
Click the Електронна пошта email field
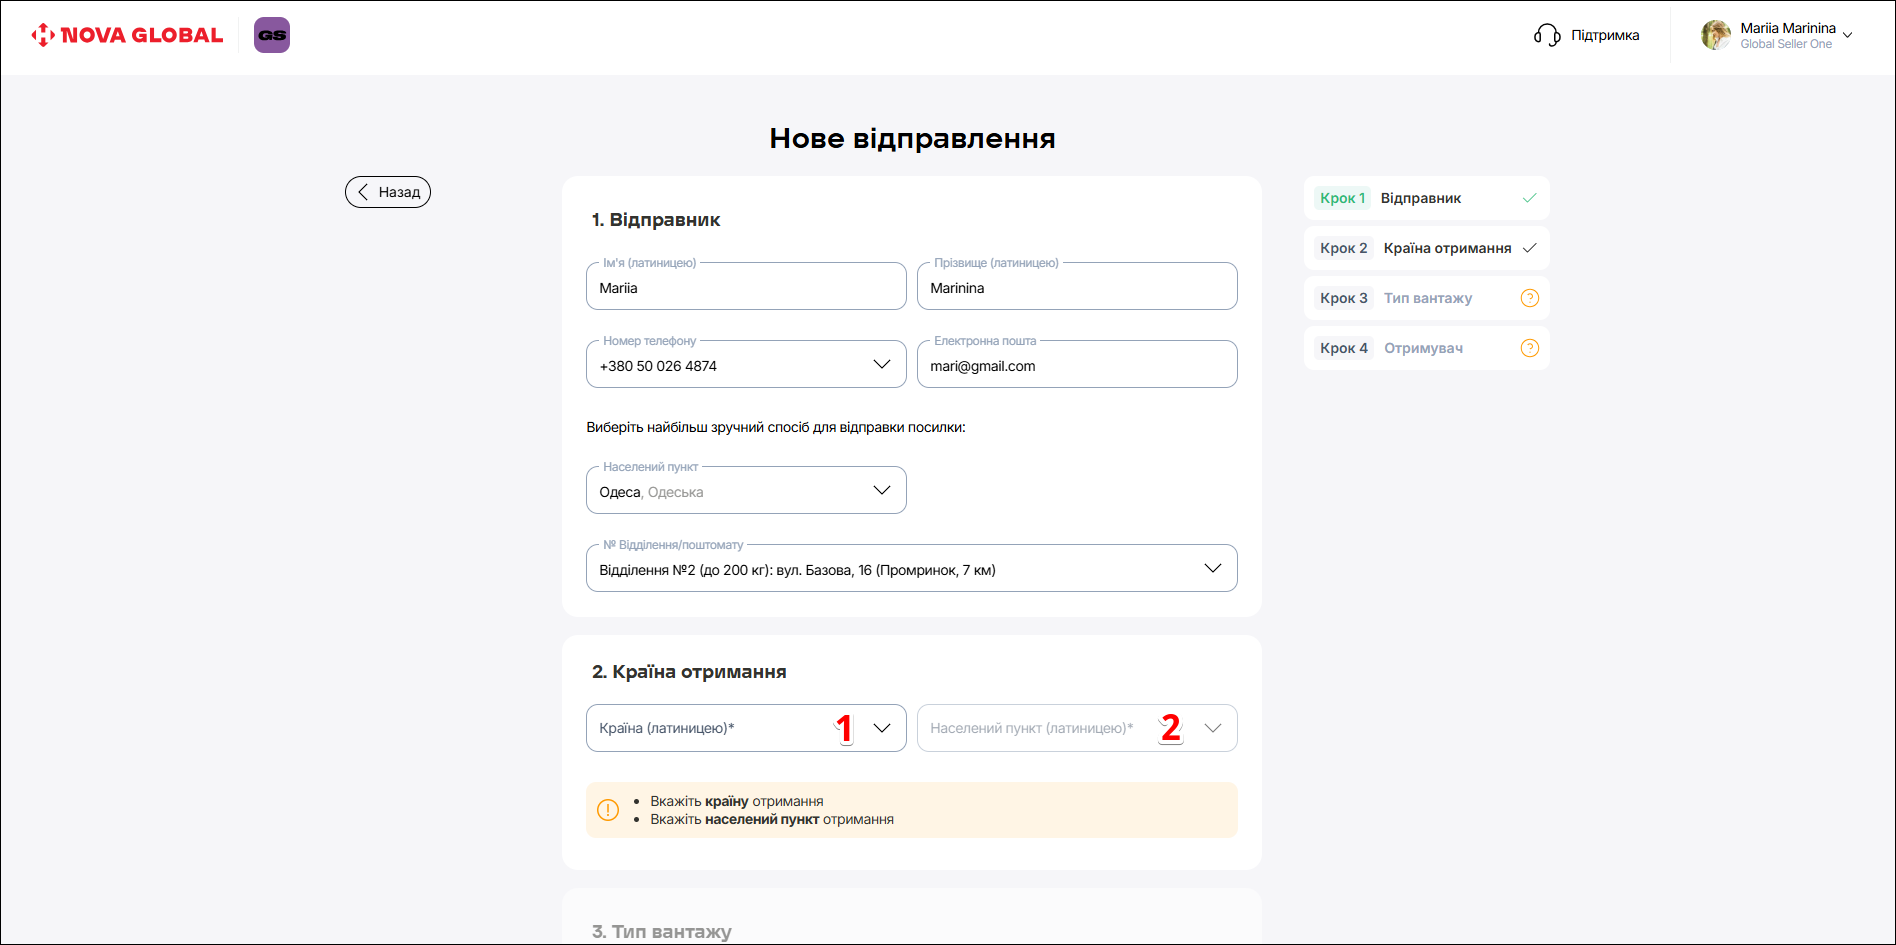click(1076, 366)
